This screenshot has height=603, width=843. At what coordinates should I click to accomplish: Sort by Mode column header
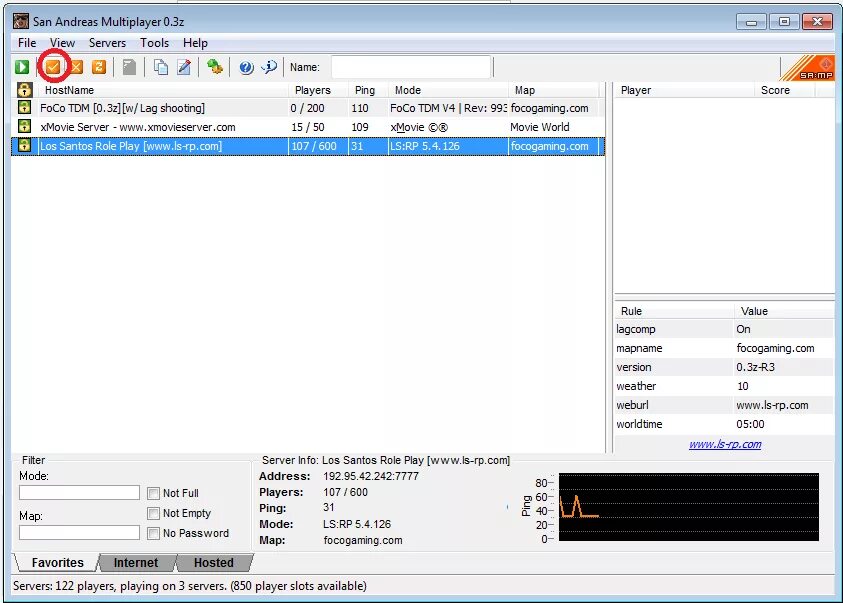448,90
